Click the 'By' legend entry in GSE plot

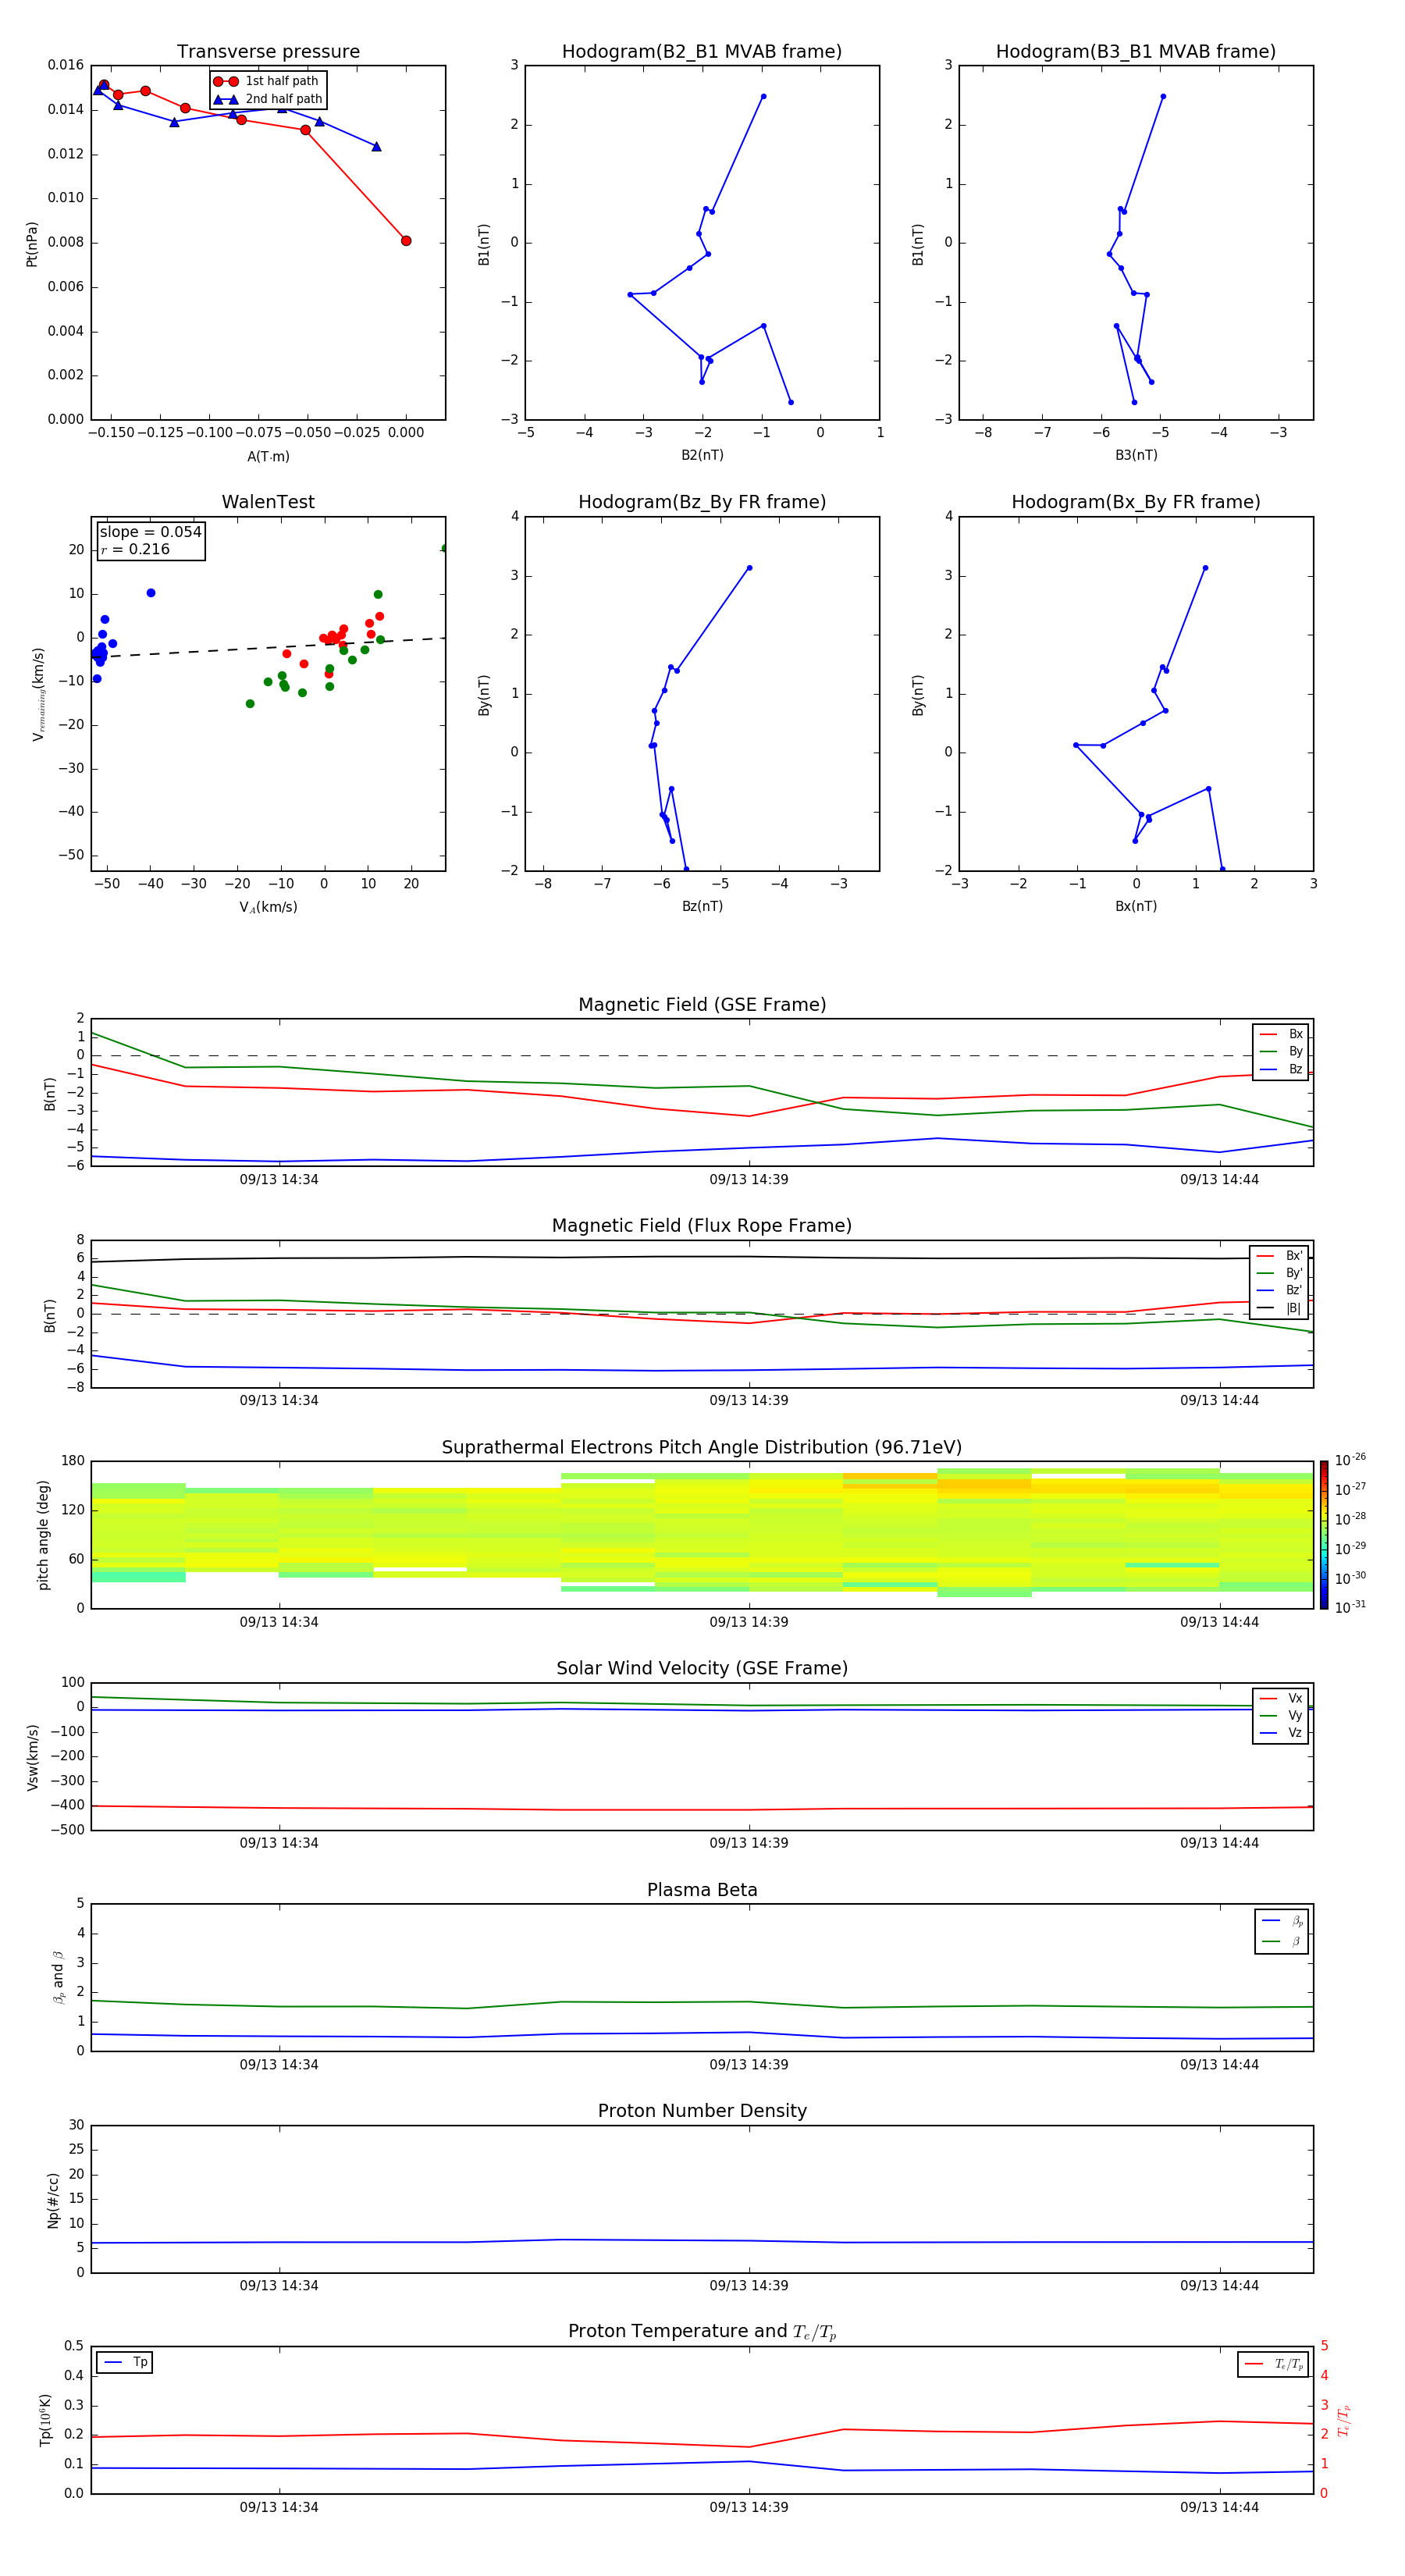point(1281,1051)
